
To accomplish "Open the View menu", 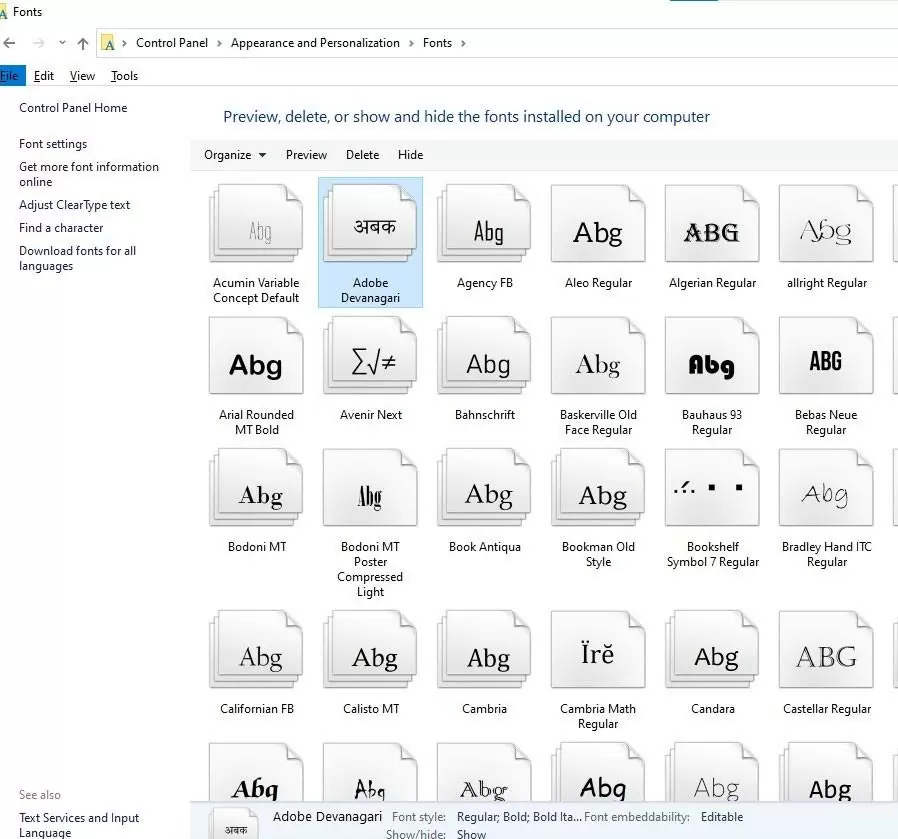I will (82, 76).
